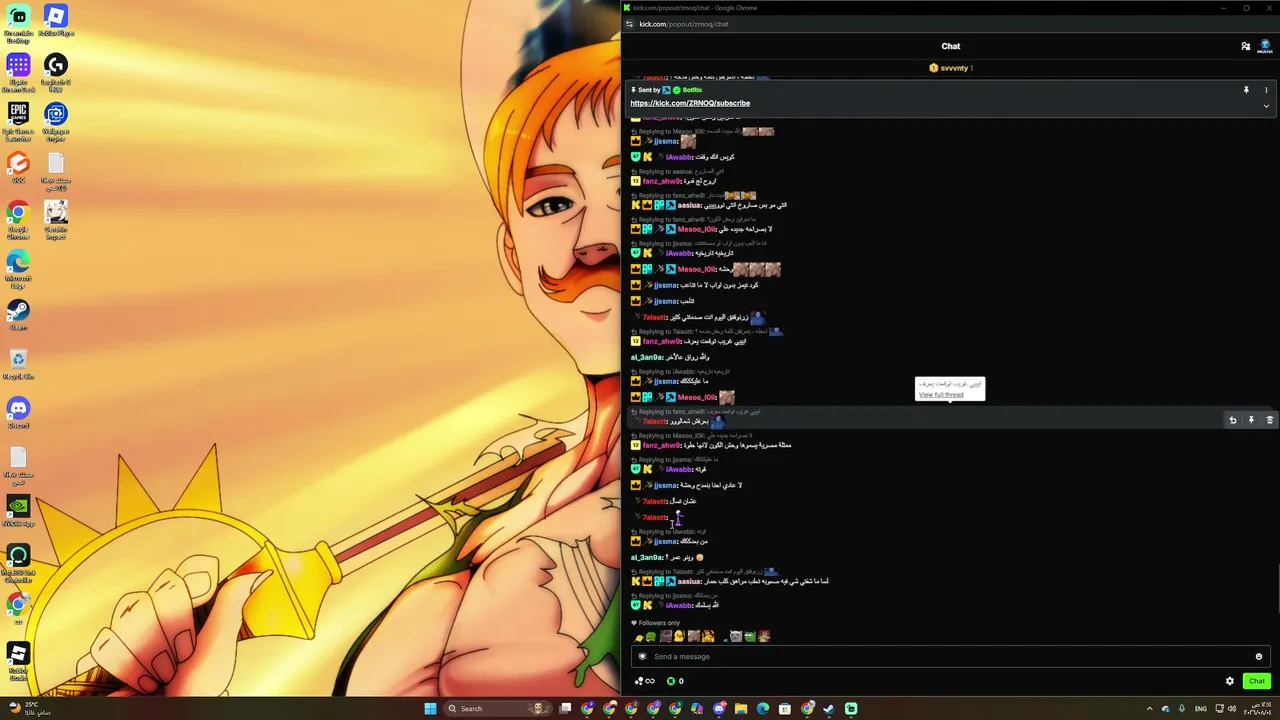Viewport: 1280px width, 720px height.
Task: Select the Genshin Impact desktop icon
Action: [56, 219]
